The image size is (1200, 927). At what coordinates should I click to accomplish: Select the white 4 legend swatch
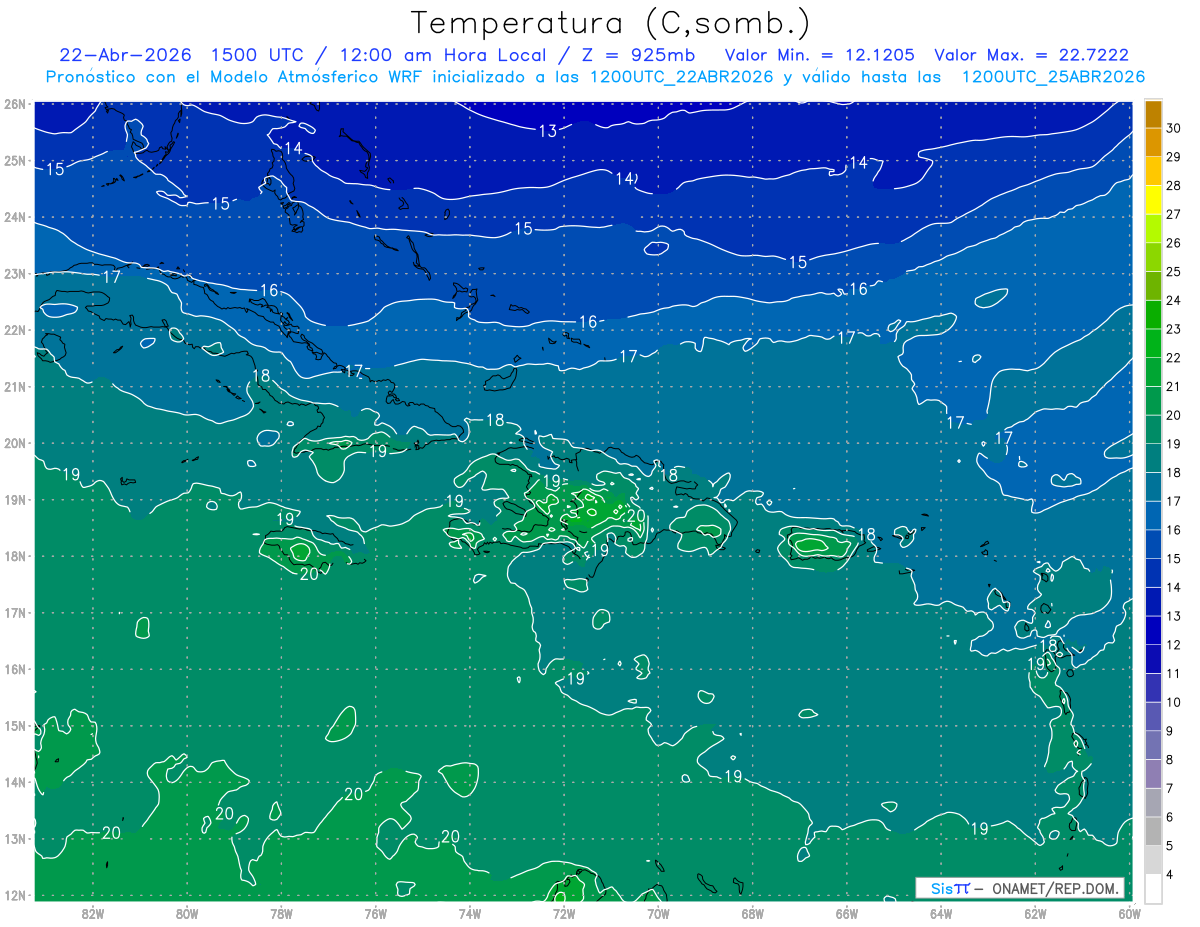pyautogui.click(x=1153, y=888)
